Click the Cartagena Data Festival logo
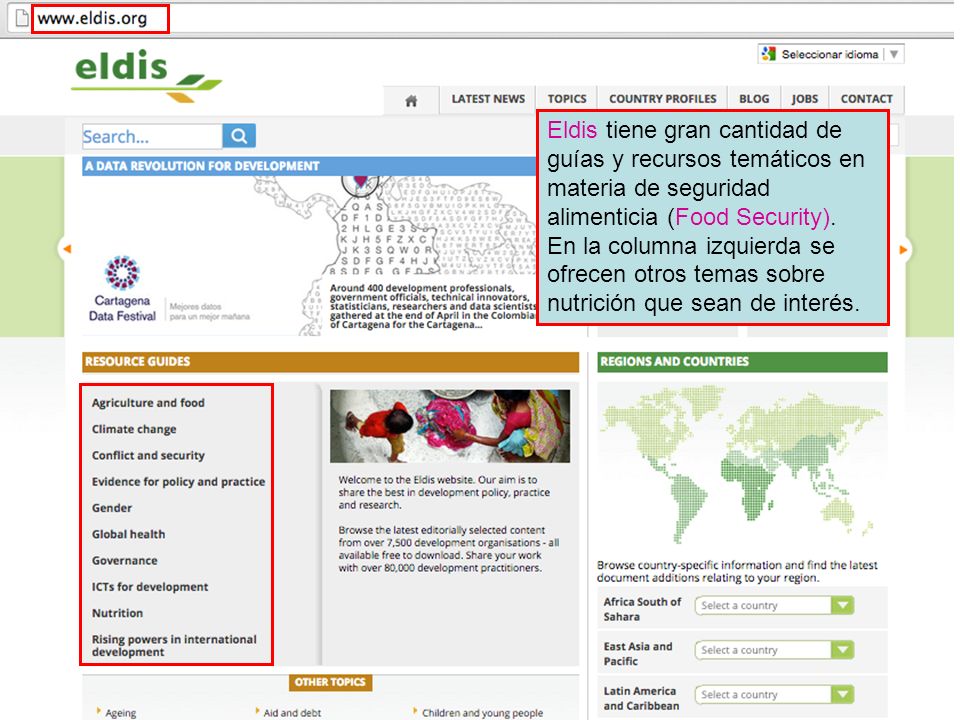Image resolution: width=960 pixels, height=720 pixels. point(122,289)
